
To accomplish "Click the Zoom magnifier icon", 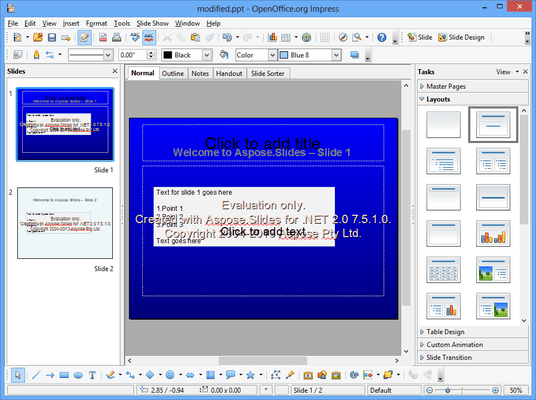I will tap(357, 37).
